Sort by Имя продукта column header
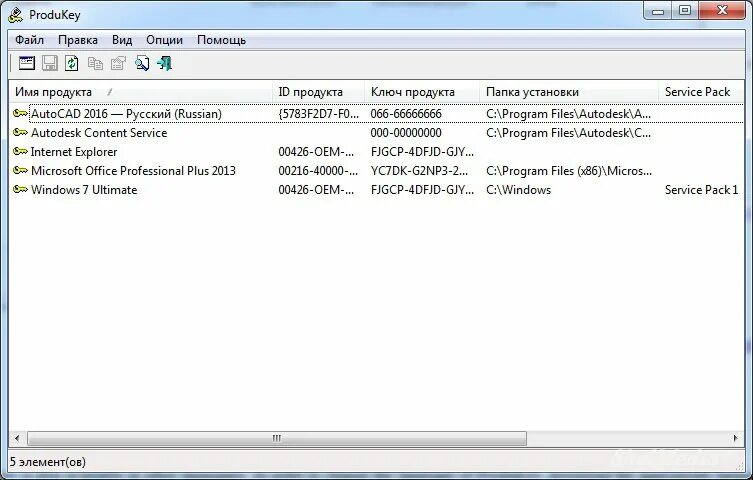Image resolution: width=753 pixels, height=480 pixels. tap(141, 92)
